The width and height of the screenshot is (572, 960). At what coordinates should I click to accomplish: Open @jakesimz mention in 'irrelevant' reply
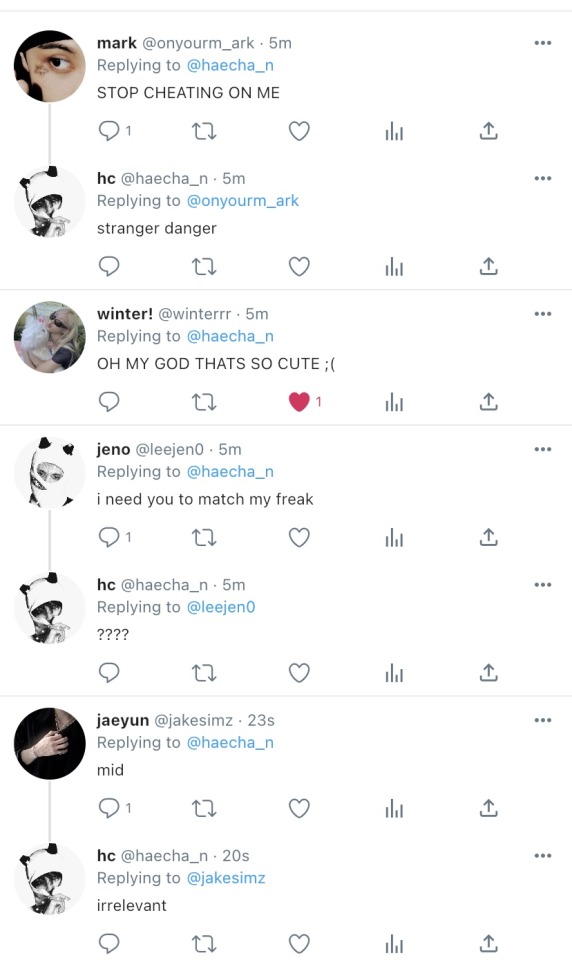tap(226, 878)
